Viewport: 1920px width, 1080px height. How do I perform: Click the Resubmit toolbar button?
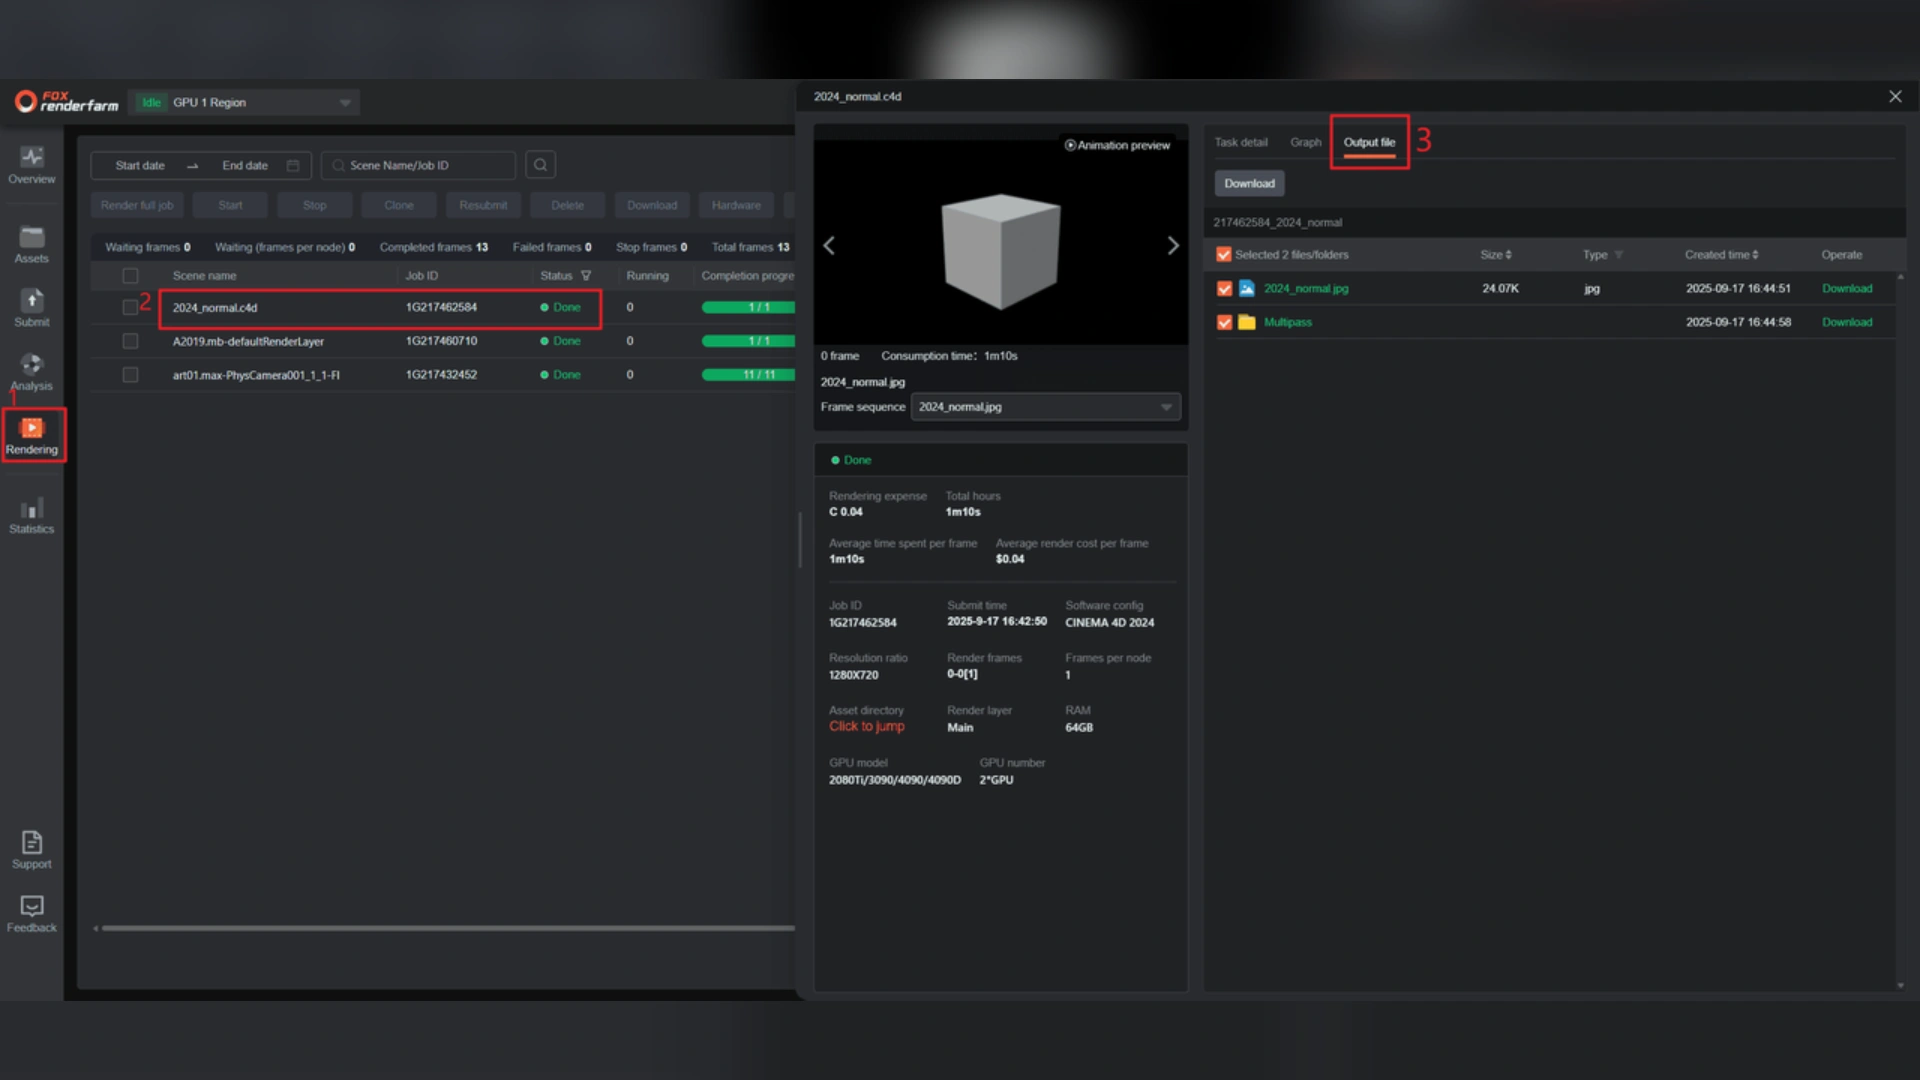[483, 205]
